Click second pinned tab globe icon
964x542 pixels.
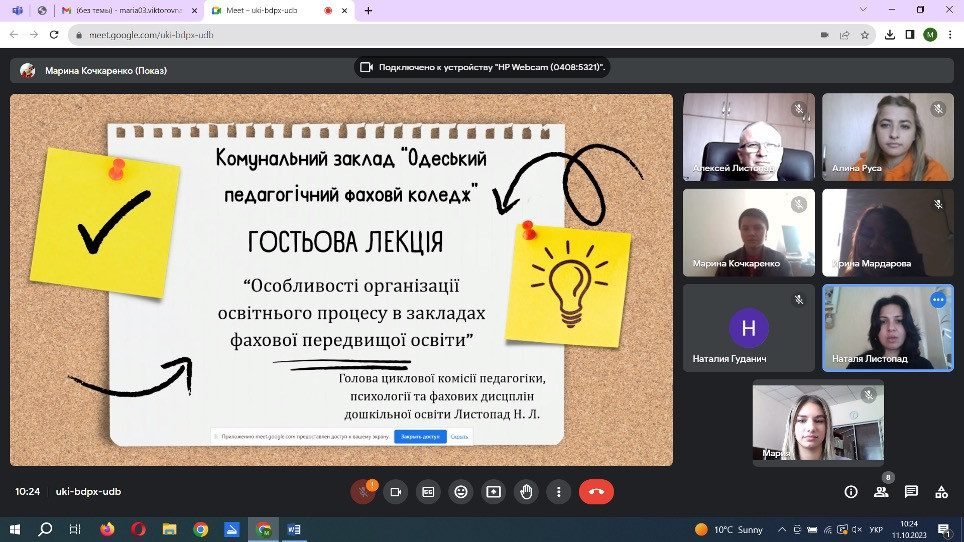pyautogui.click(x=42, y=10)
